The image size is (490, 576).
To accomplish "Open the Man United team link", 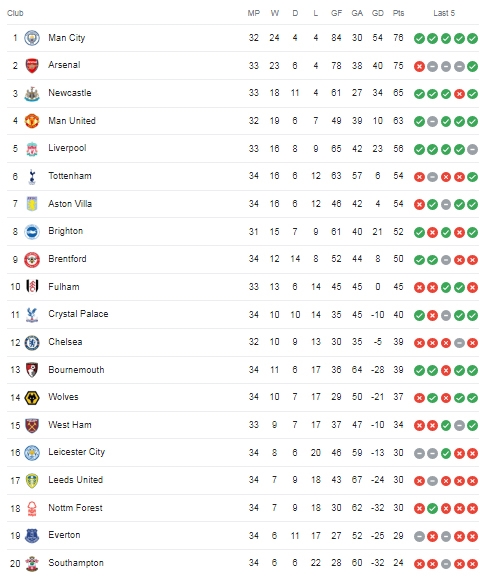I will pos(72,120).
